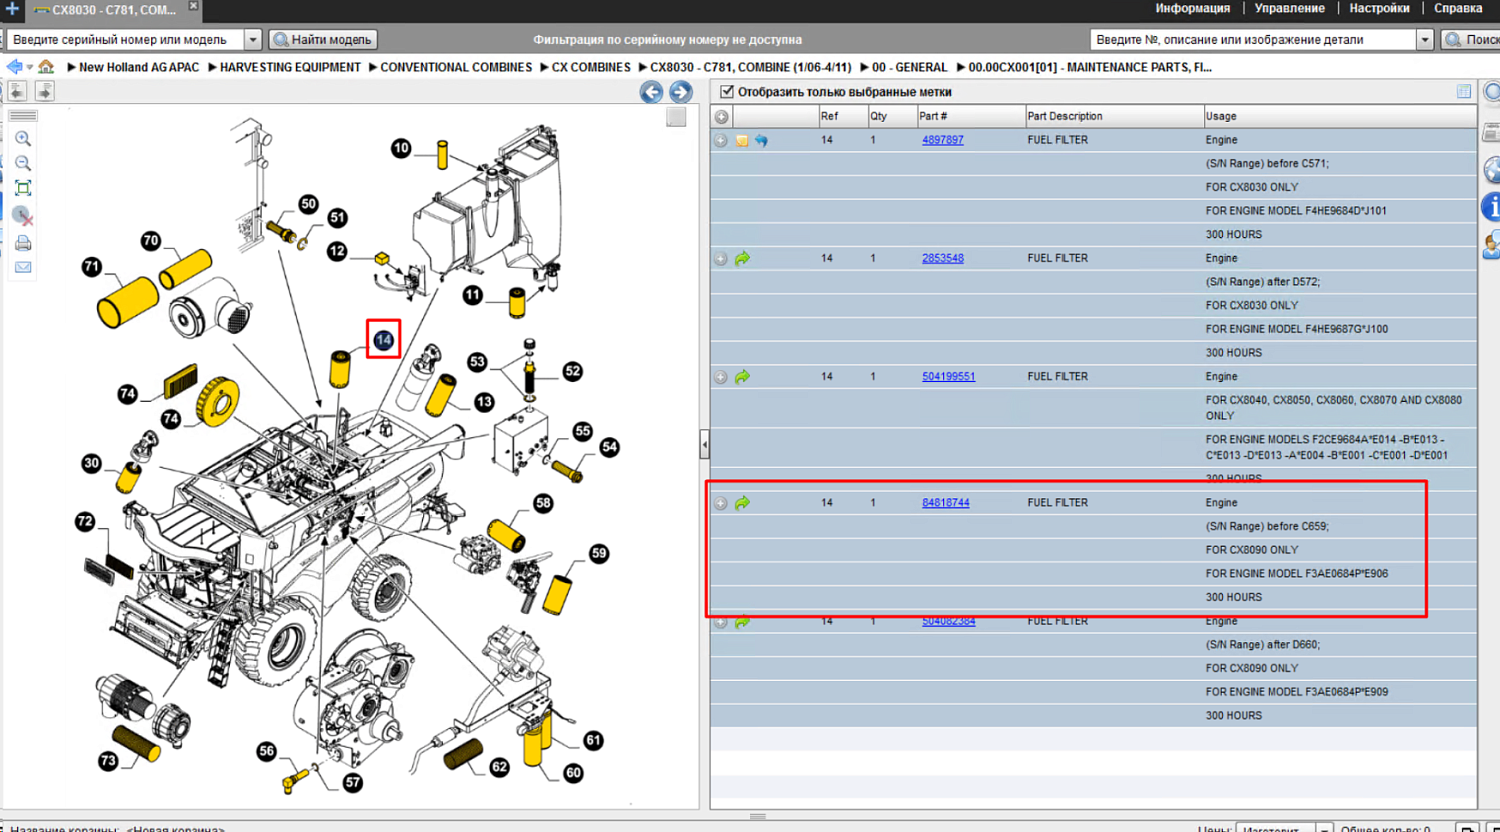
Task: Click the blue arrow icon on the 4897897 row
Action: click(761, 141)
